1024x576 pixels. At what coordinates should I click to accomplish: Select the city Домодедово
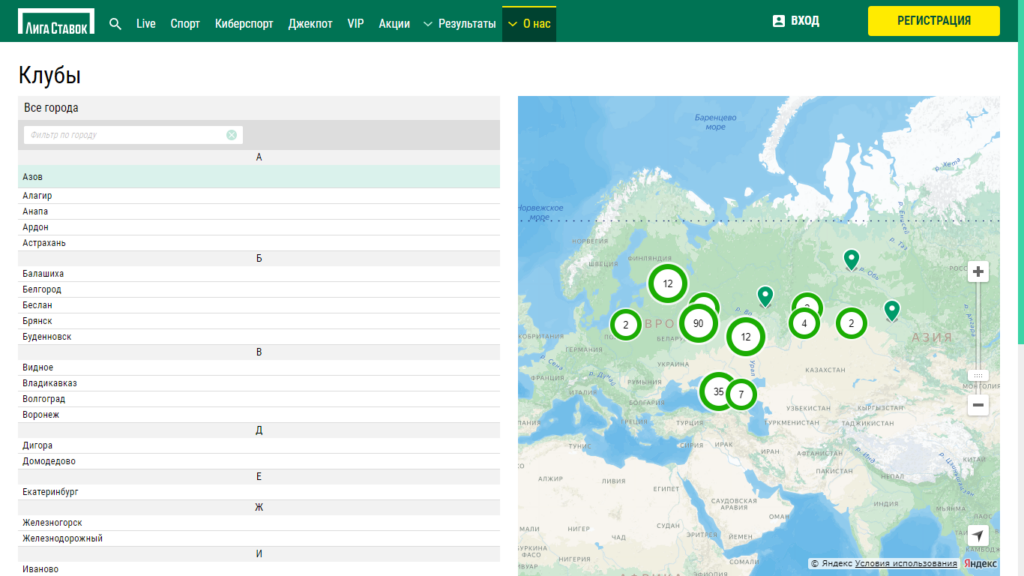tap(259, 461)
